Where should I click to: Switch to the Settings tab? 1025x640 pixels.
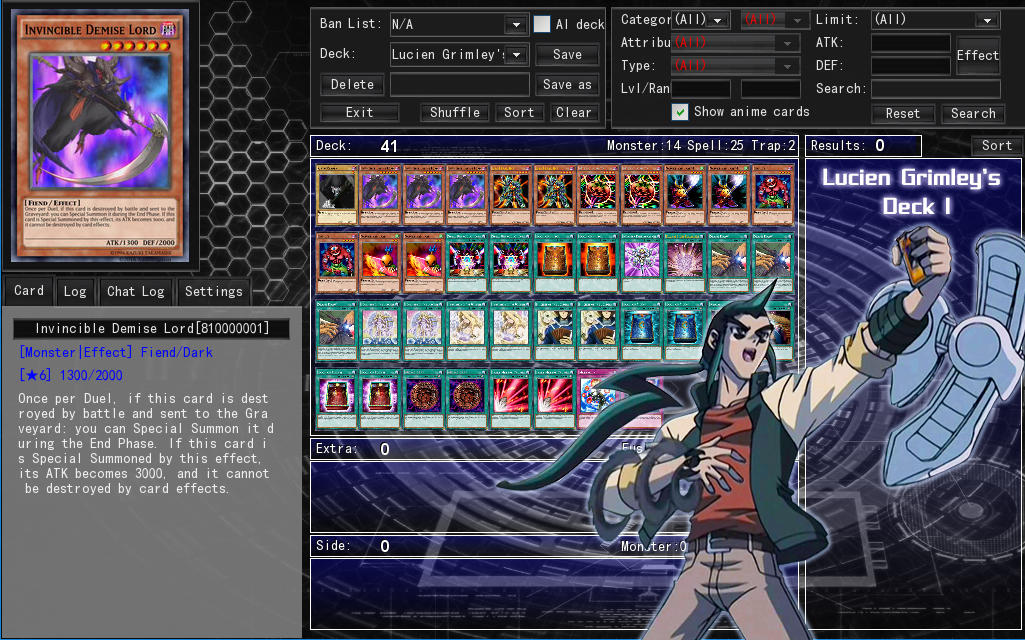click(214, 292)
